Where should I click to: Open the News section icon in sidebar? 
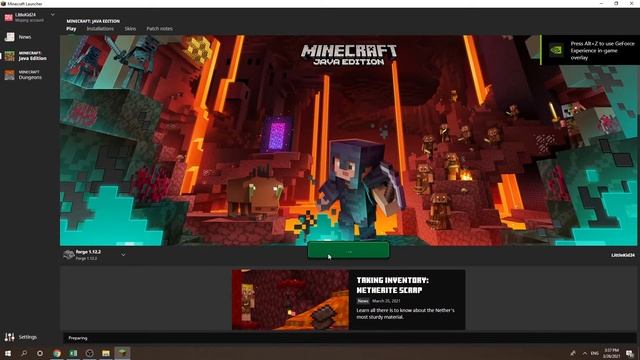(9, 37)
